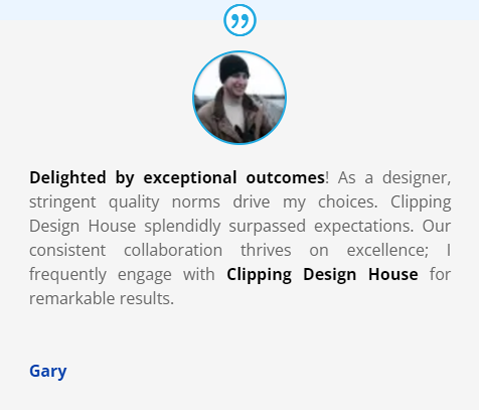Screen dimensions: 479x410
Task: Click the phrase 'drive my choices.'
Action: (305, 202)
